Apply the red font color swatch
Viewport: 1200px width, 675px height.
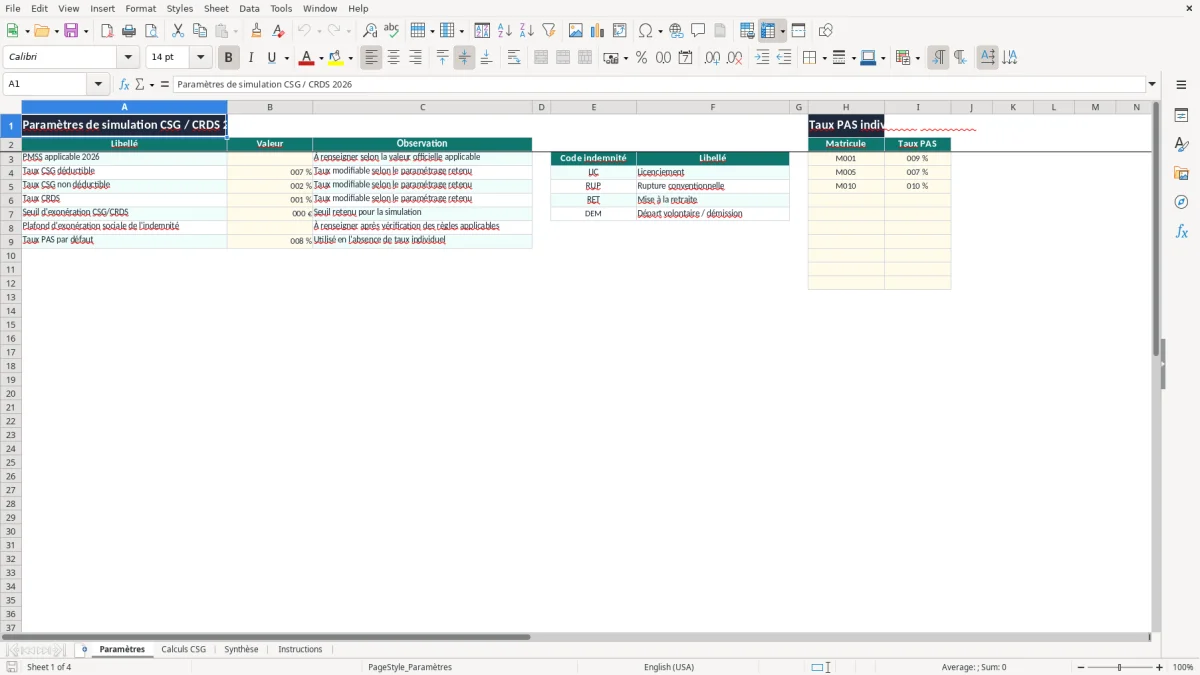(307, 58)
